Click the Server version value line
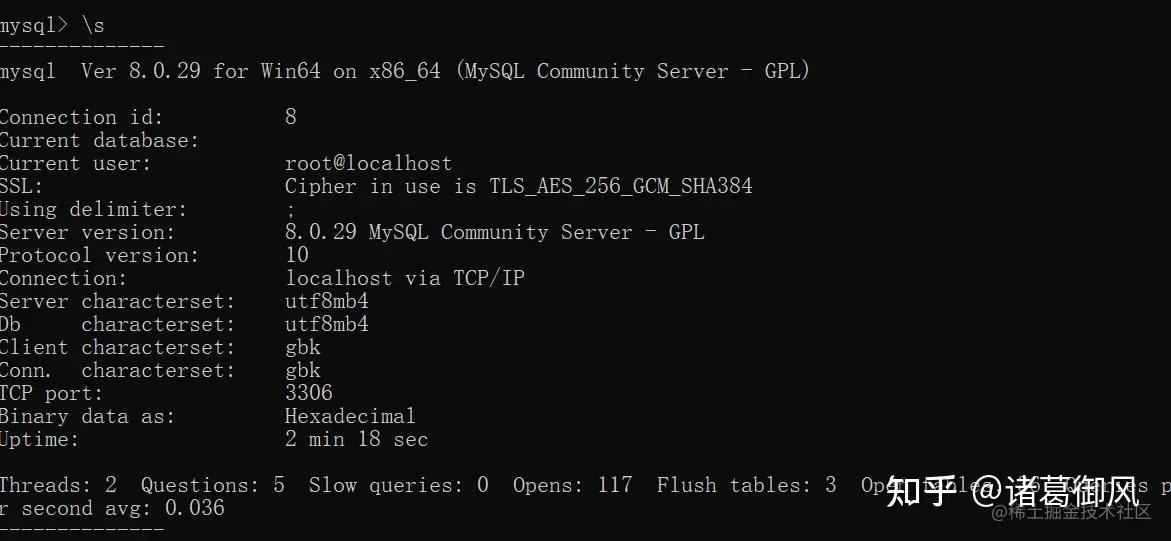1171x541 pixels. pos(494,232)
